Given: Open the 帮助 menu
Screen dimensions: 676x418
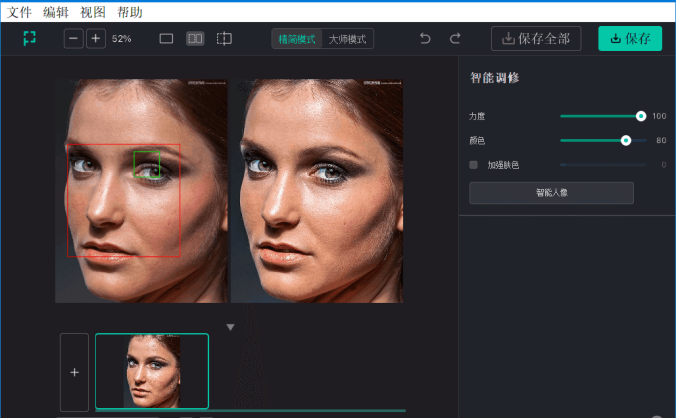Looking at the screenshot, I should [129, 12].
